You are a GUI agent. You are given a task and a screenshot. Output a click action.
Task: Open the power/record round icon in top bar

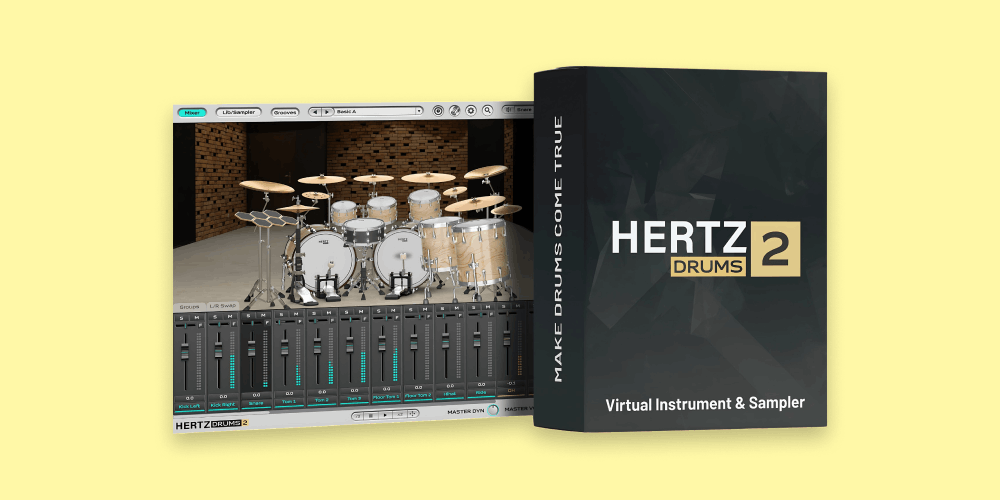click(438, 110)
